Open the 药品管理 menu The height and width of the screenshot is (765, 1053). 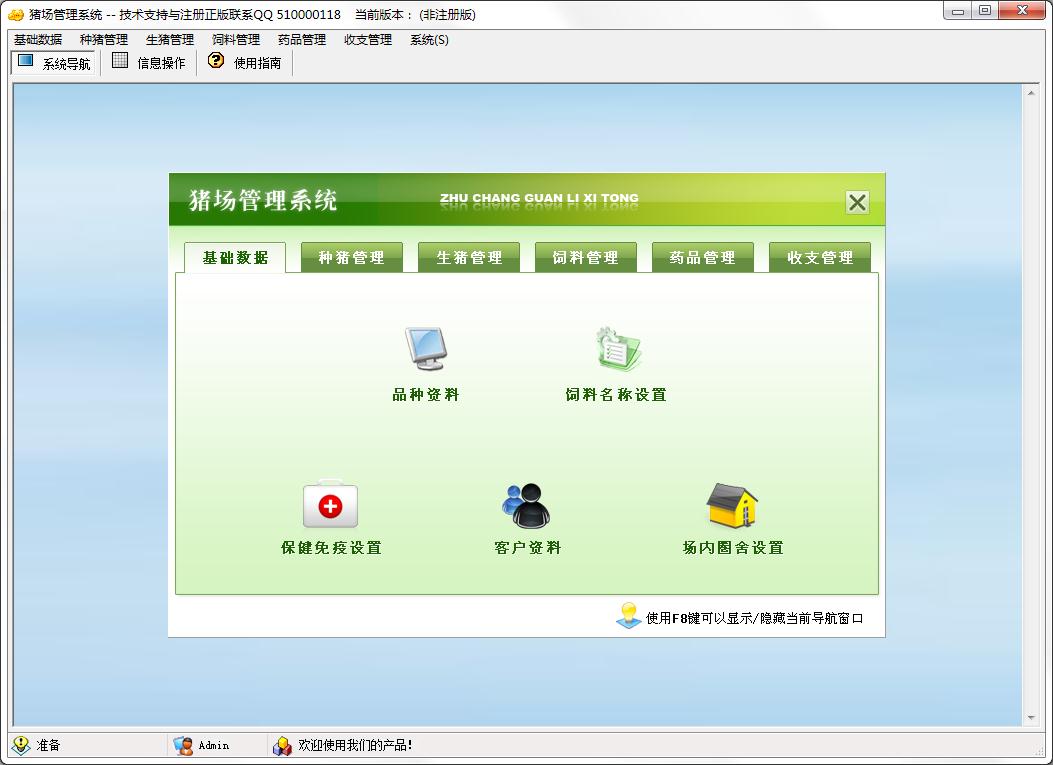pyautogui.click(x=302, y=40)
